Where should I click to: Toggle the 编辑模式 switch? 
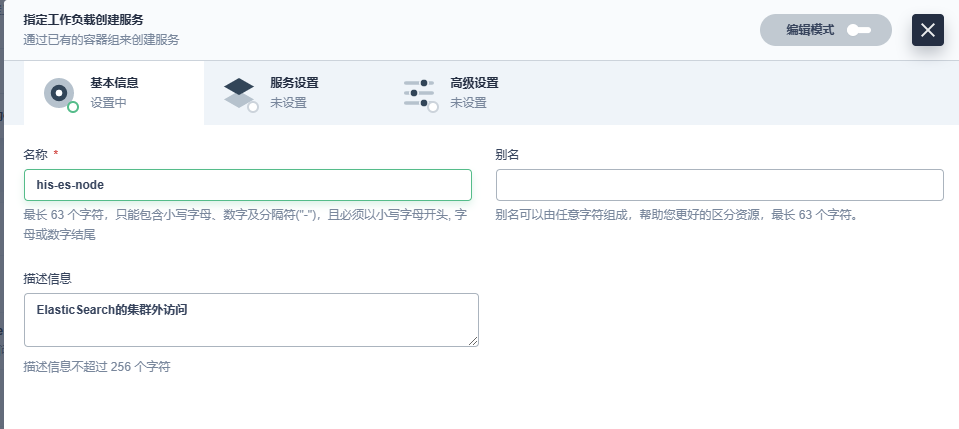pyautogui.click(x=858, y=30)
